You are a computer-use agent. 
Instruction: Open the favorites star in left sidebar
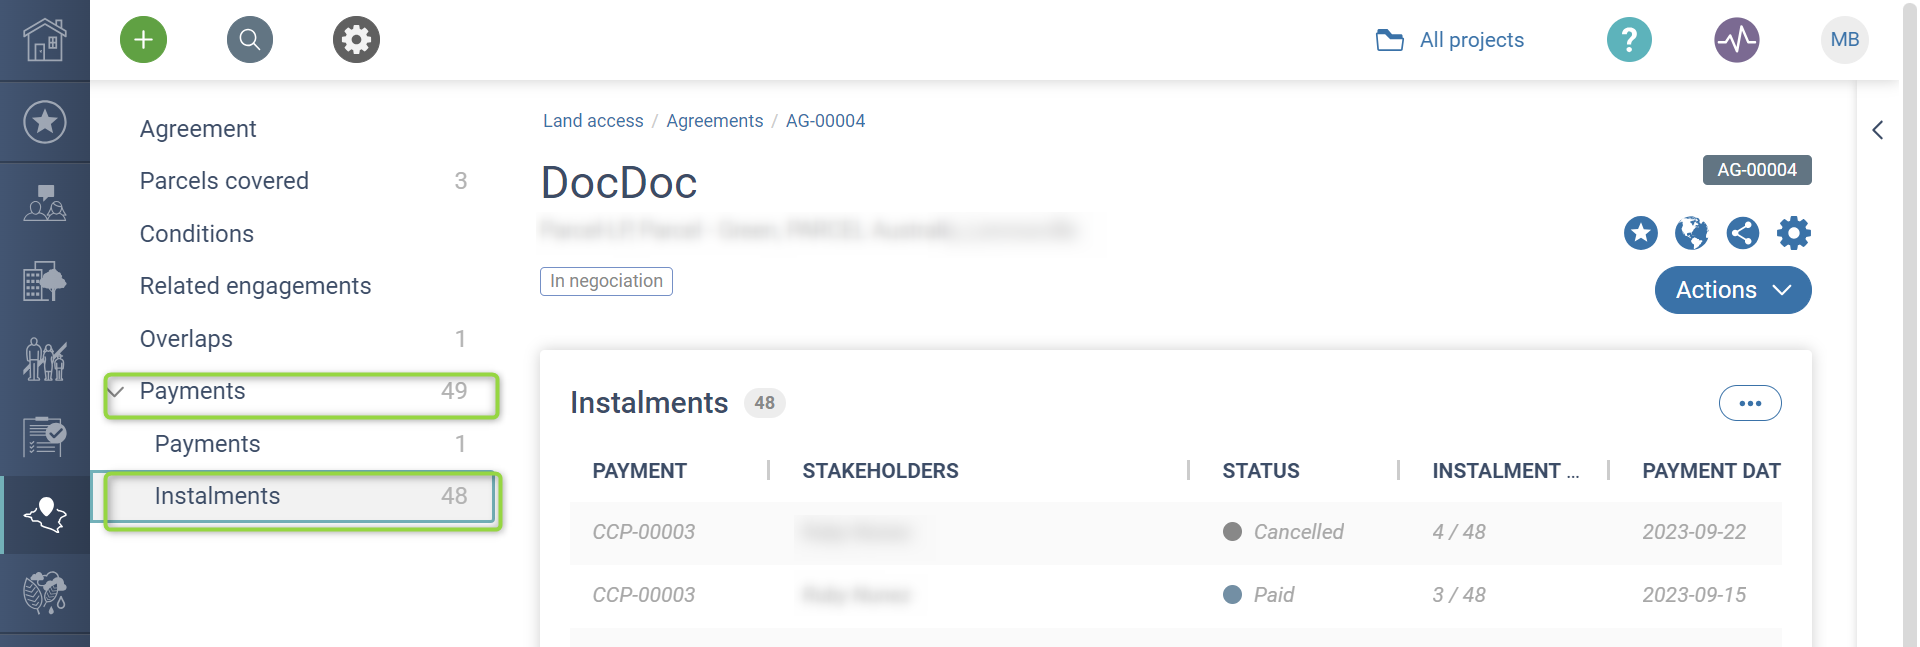point(45,122)
